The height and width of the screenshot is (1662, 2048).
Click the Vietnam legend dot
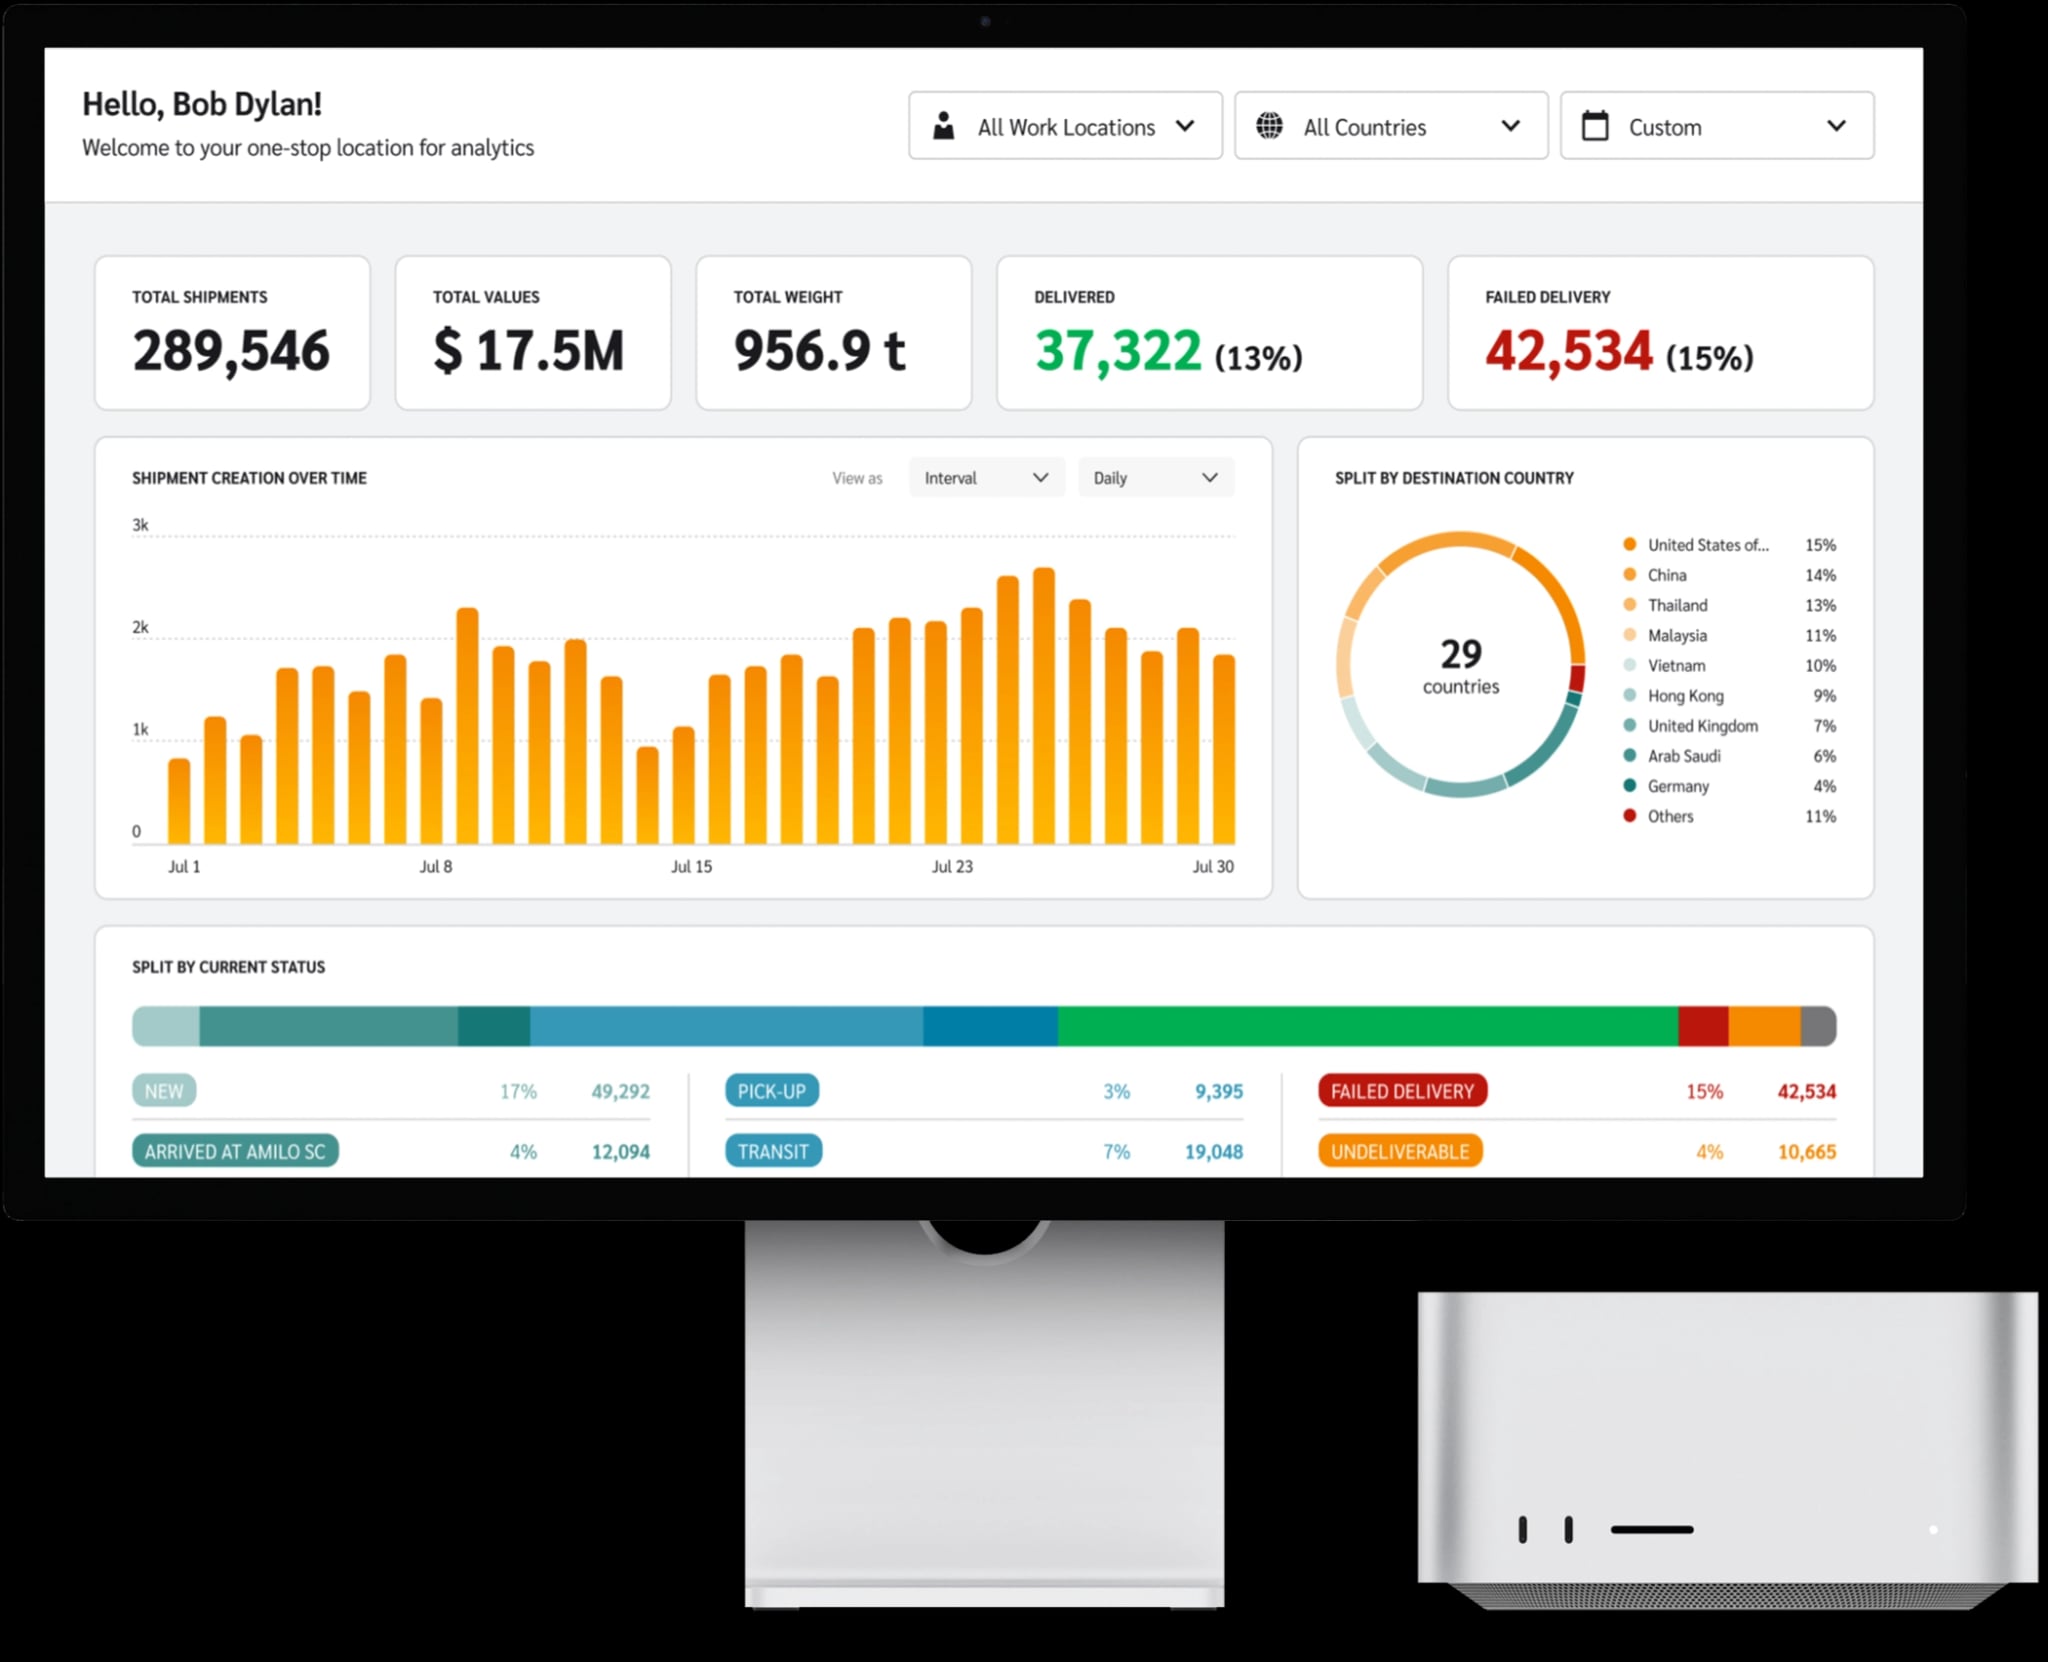click(x=1629, y=665)
